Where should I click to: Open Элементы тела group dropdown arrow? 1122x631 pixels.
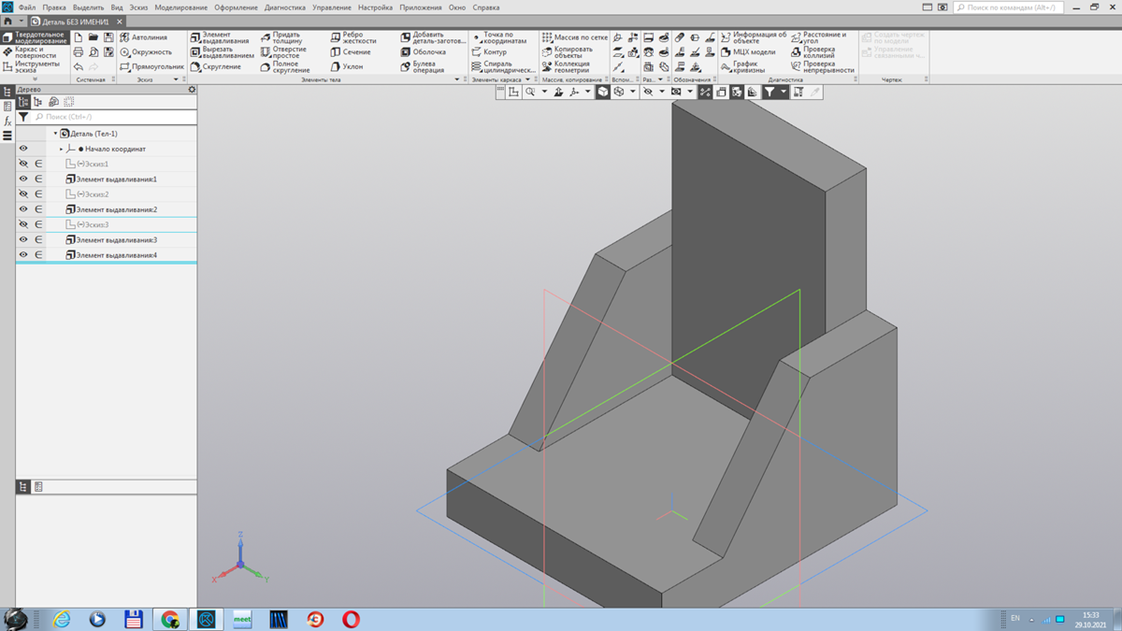[457, 79]
